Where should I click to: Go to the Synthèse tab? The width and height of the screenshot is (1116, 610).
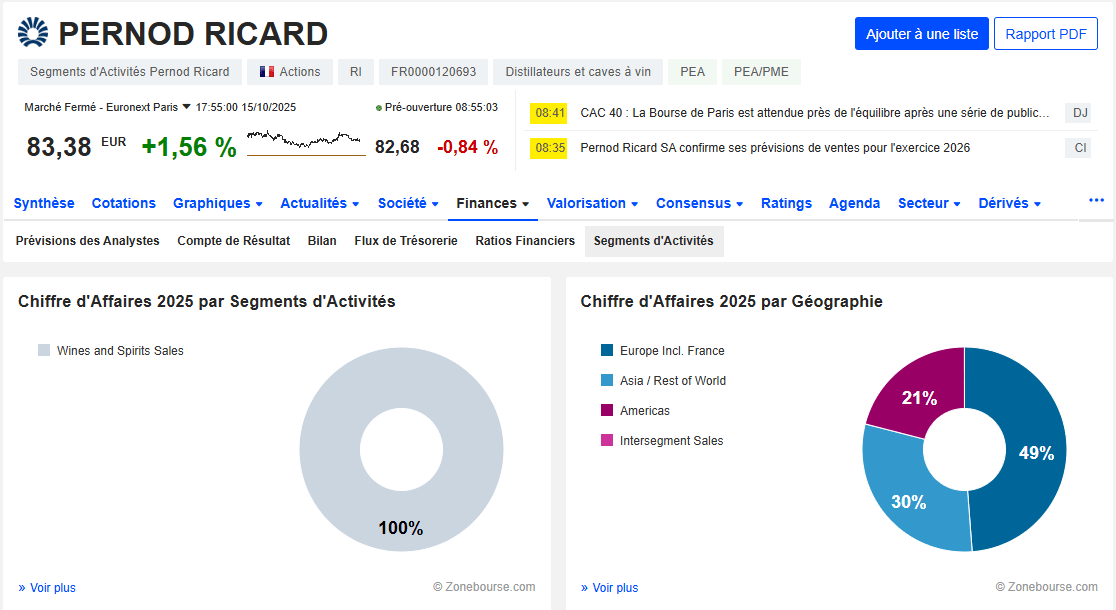tap(44, 204)
